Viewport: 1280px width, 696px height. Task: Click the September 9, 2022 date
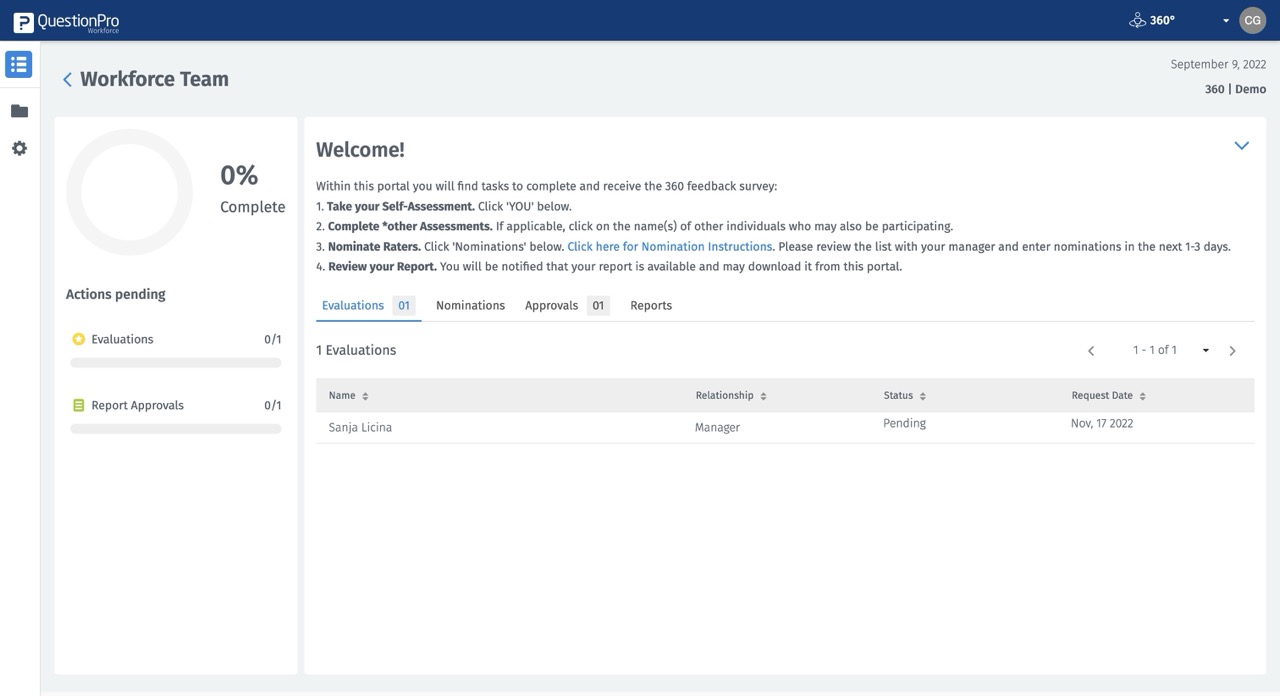(x=1218, y=64)
